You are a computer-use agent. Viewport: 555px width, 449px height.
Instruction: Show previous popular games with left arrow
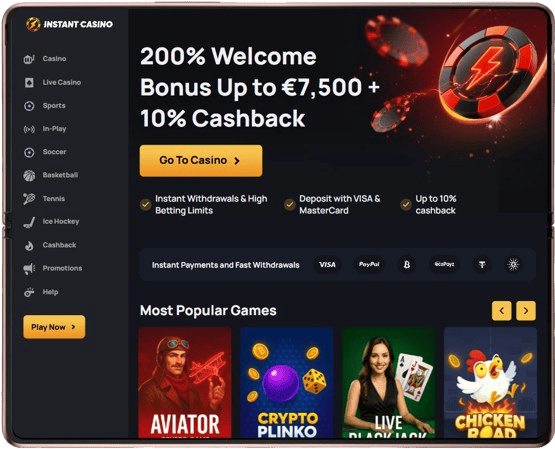[502, 311]
